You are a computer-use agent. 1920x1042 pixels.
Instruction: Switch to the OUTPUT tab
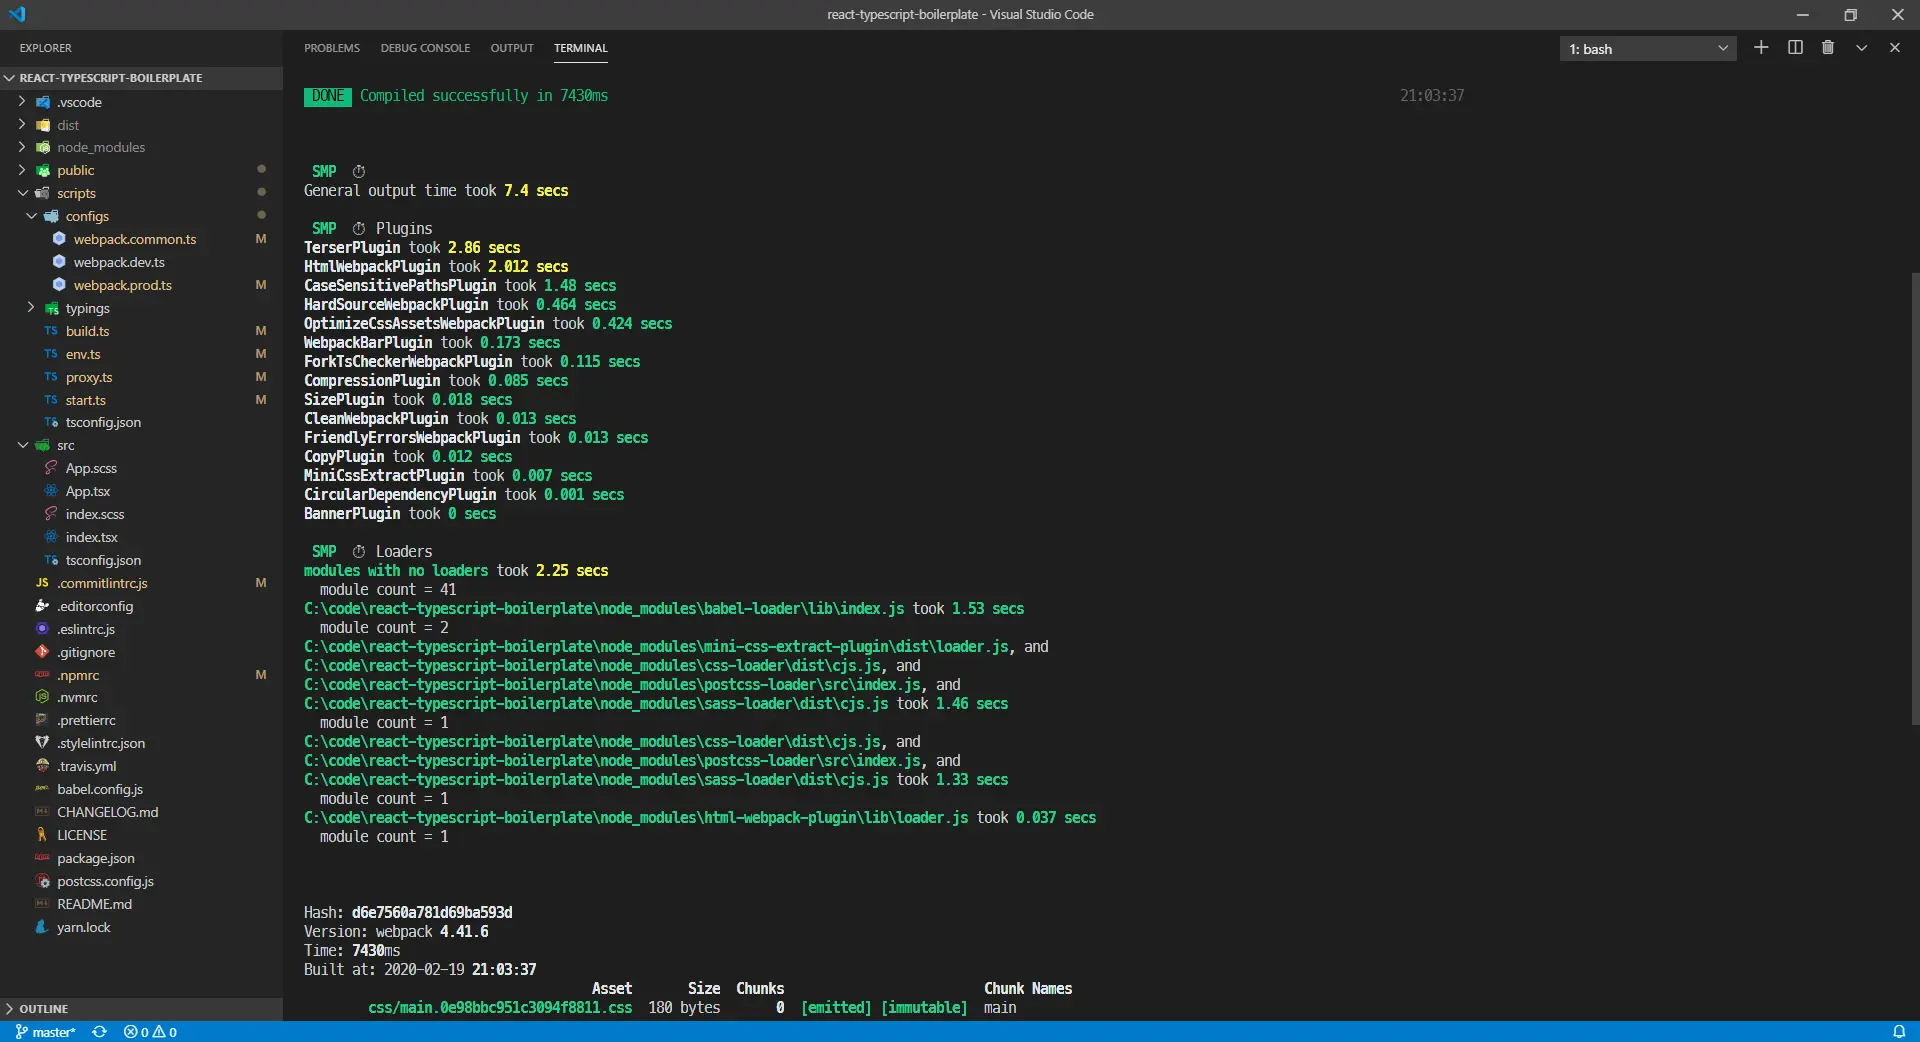click(512, 48)
